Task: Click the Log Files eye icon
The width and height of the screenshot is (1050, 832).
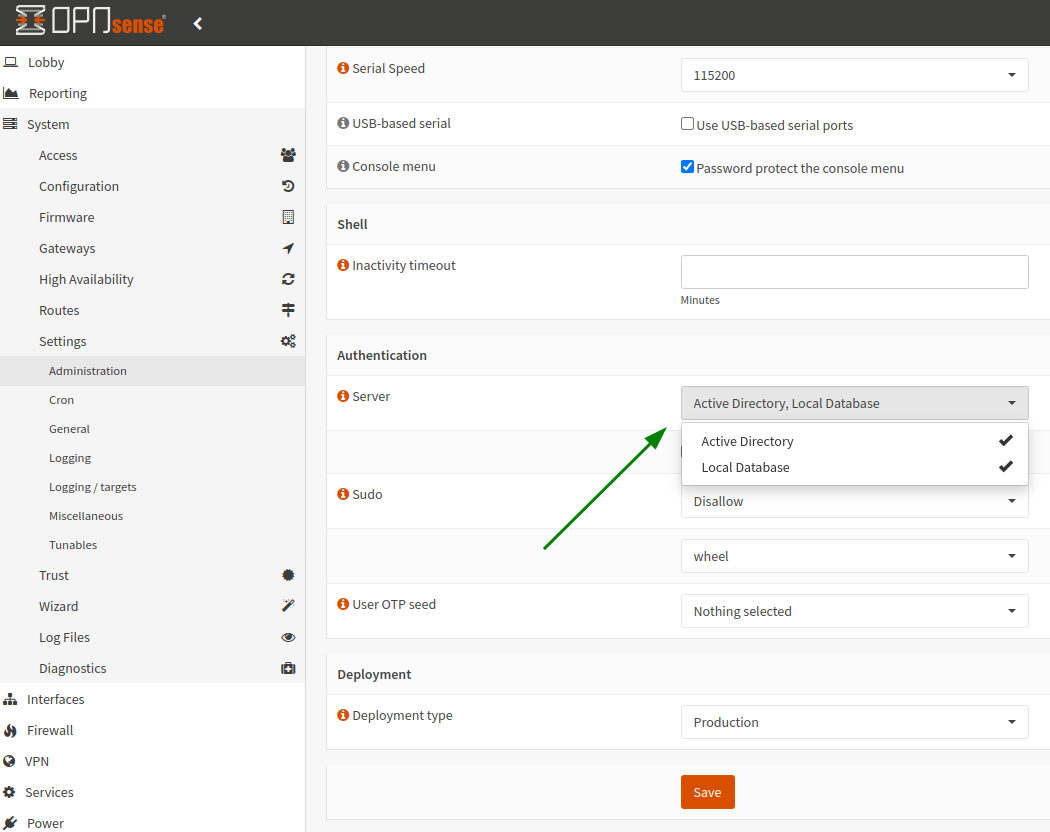Action: pyautogui.click(x=288, y=637)
